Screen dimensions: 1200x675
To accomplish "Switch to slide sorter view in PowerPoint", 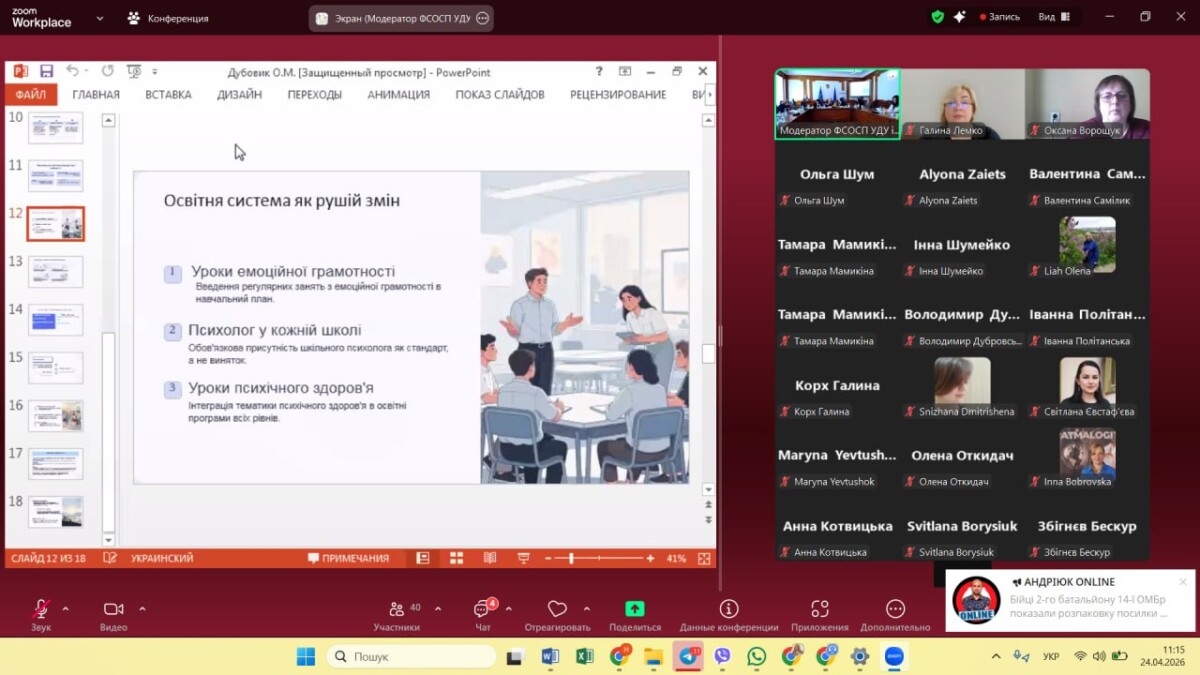I will coord(456,558).
